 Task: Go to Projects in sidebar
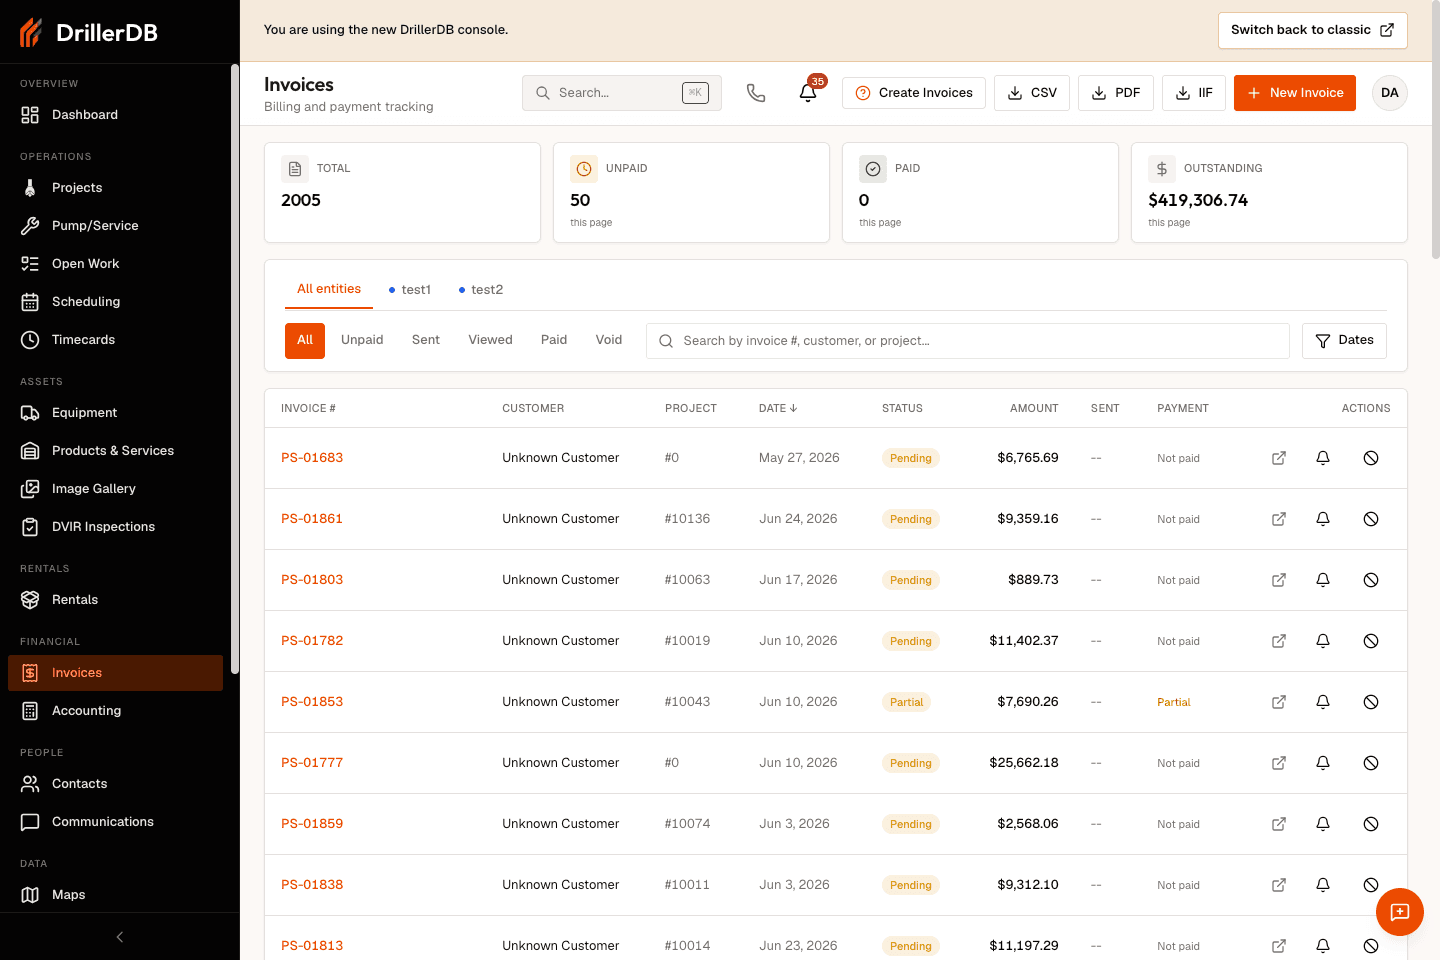(115, 188)
